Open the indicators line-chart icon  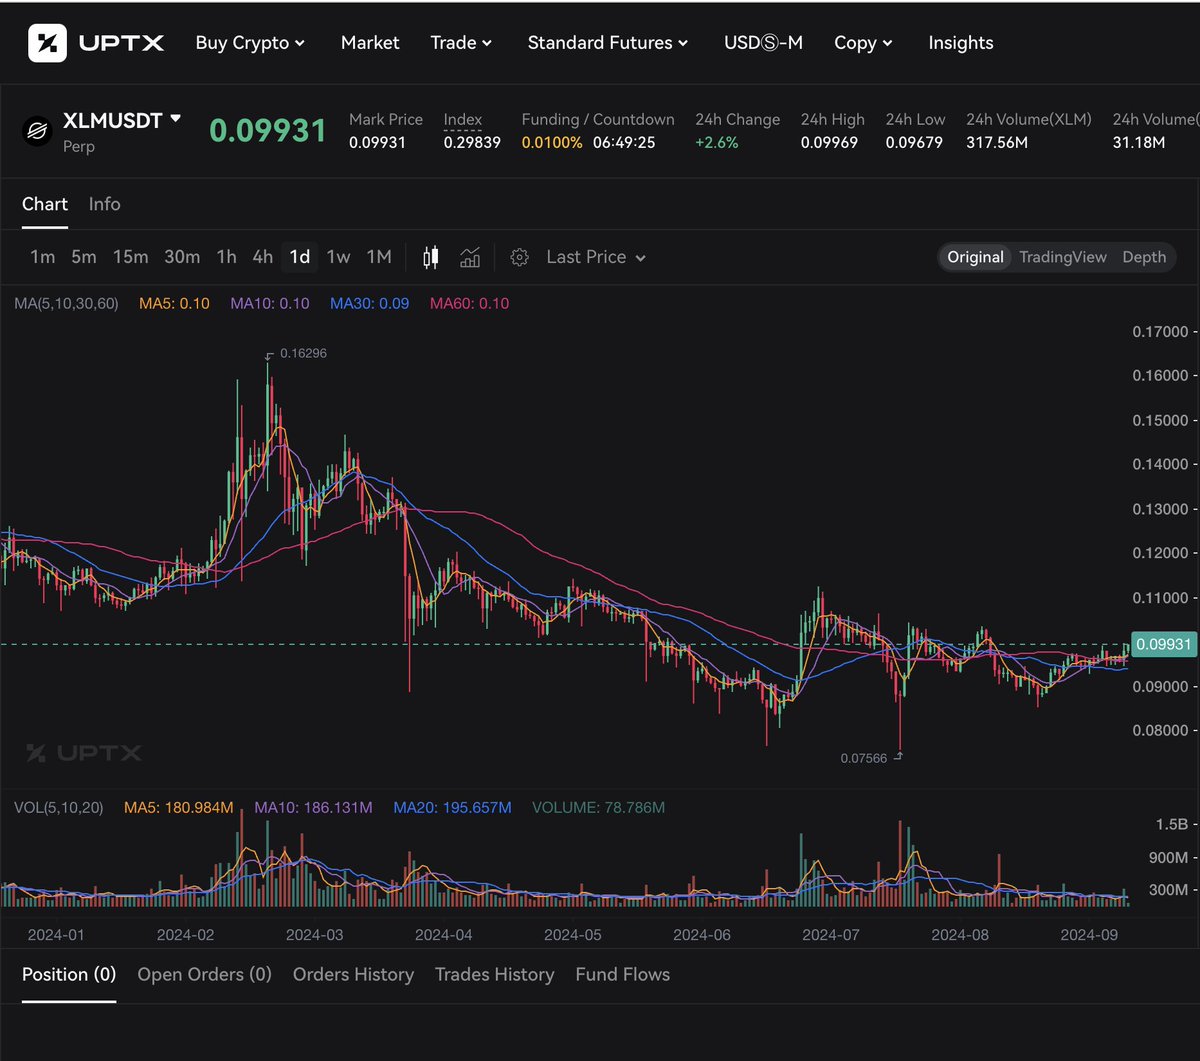click(470, 257)
